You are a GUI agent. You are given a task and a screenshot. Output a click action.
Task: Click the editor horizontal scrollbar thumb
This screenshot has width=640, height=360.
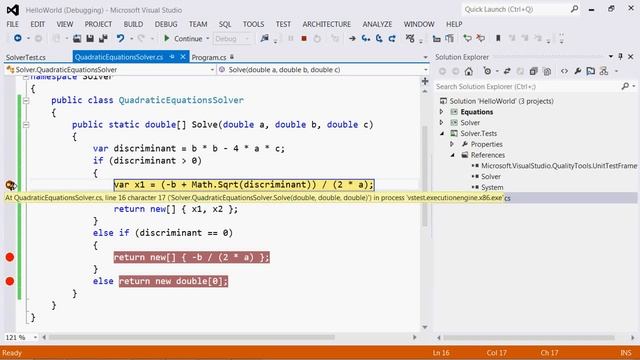[191, 338]
